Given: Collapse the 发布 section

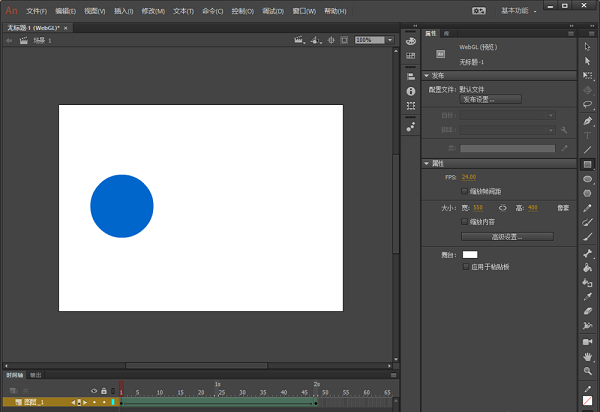Looking at the screenshot, I should [427, 75].
